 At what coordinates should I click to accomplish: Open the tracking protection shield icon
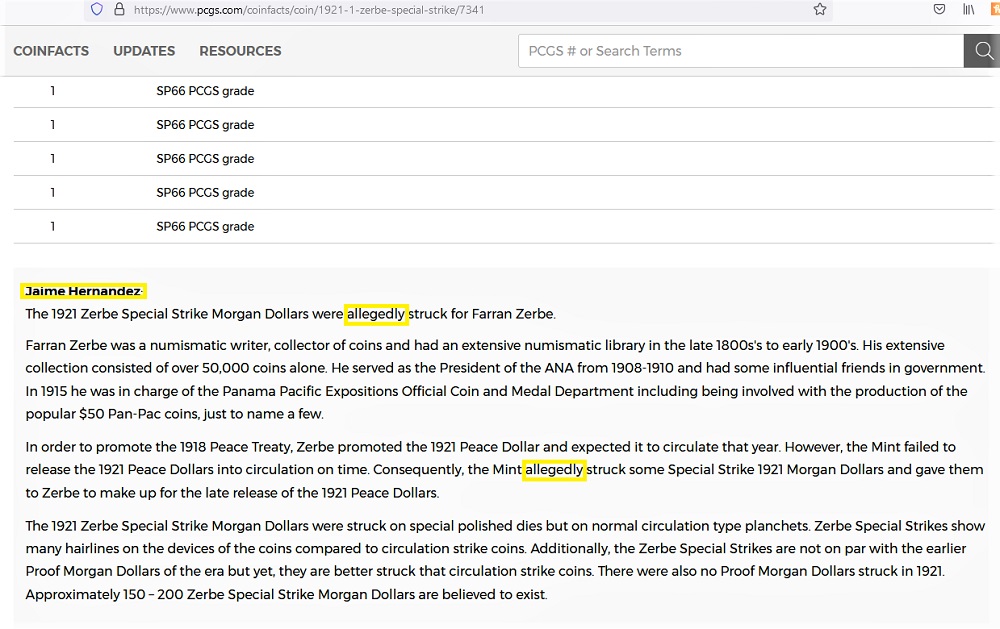[x=97, y=10]
